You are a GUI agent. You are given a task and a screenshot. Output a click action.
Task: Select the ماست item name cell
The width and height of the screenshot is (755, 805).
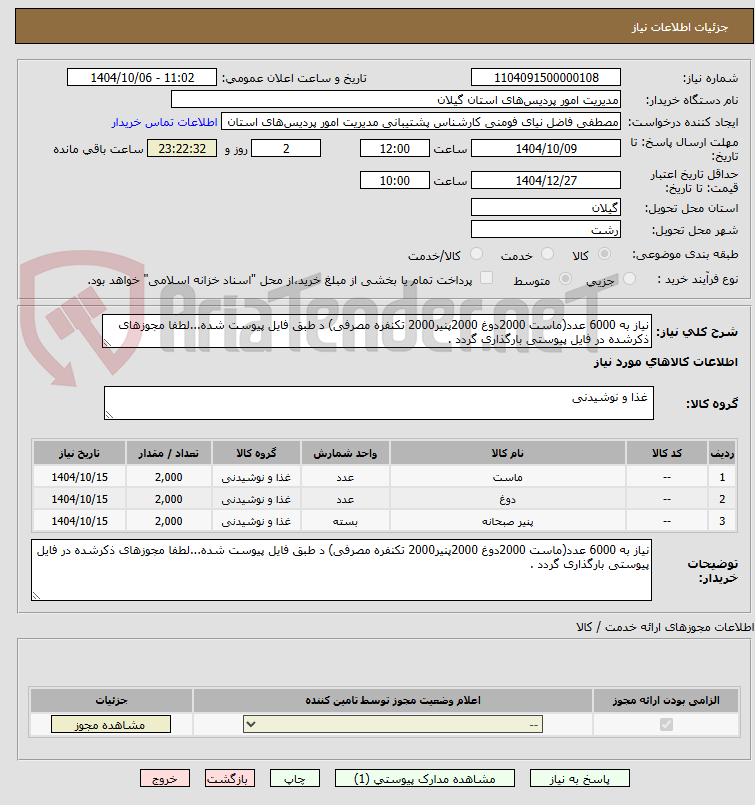508,477
